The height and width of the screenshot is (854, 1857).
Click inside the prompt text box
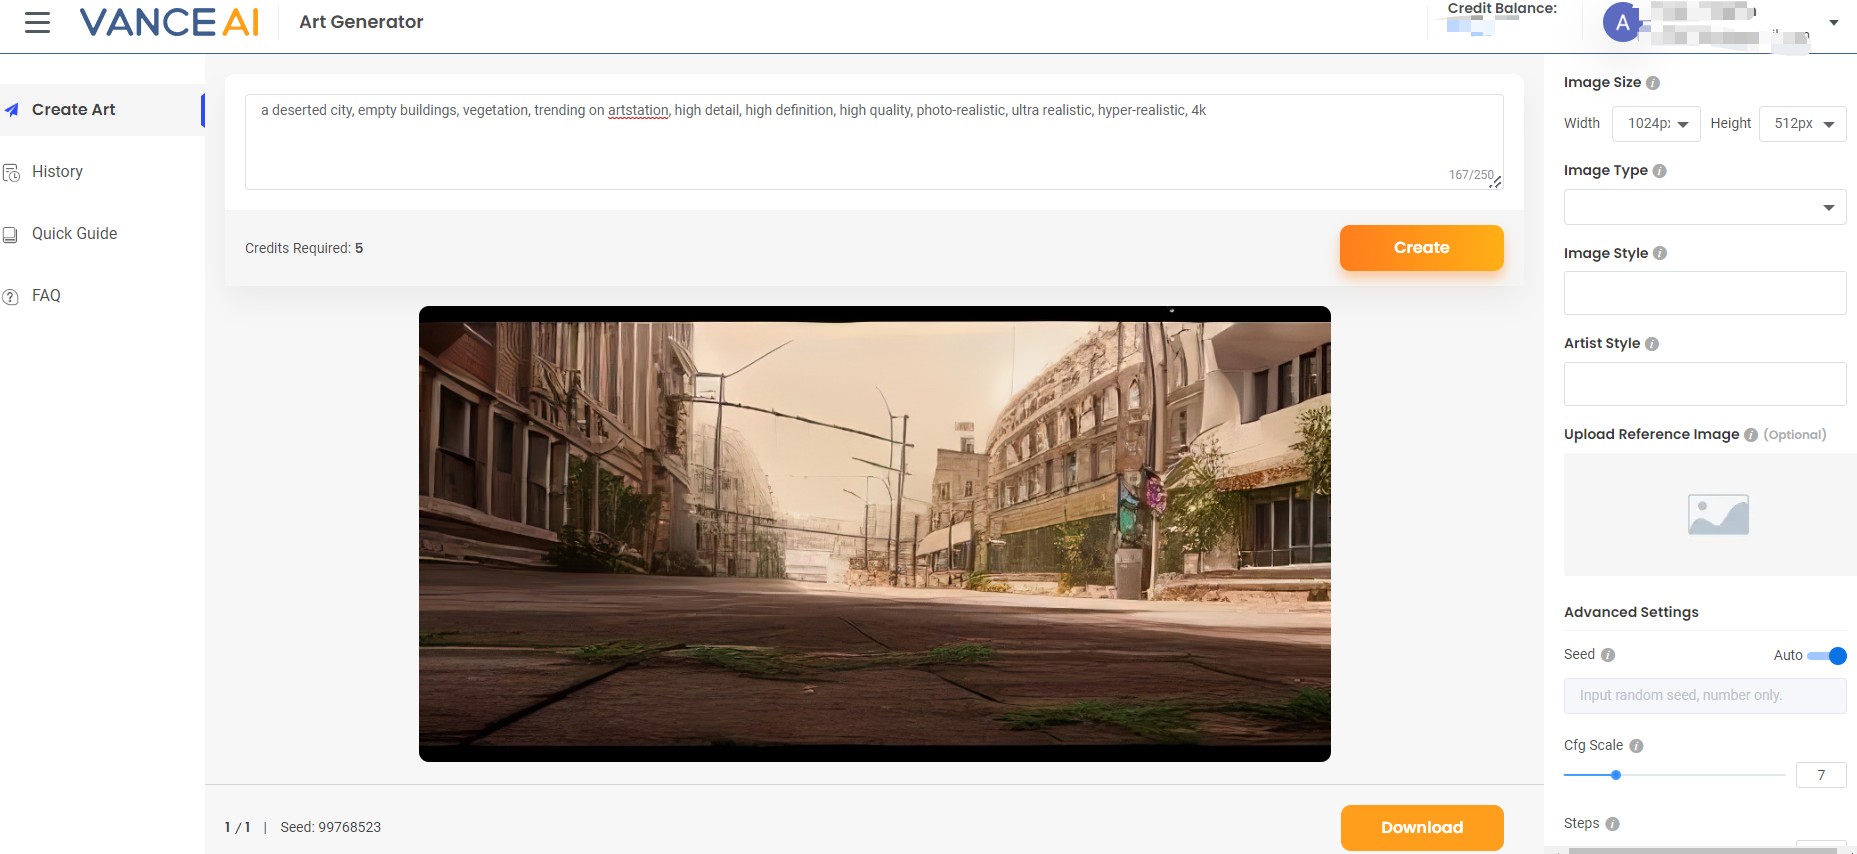[x=874, y=142]
